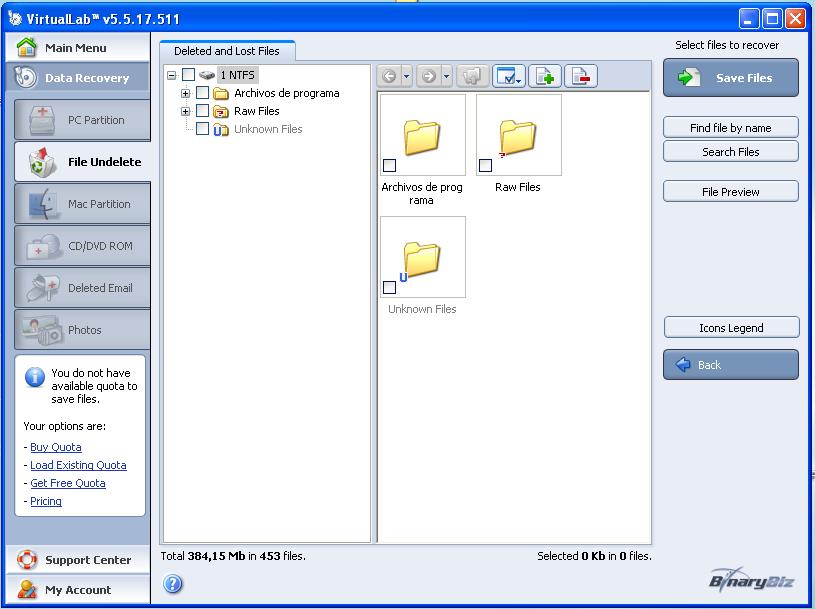
Task: Open the back history dropdown arrow
Action: point(406,76)
